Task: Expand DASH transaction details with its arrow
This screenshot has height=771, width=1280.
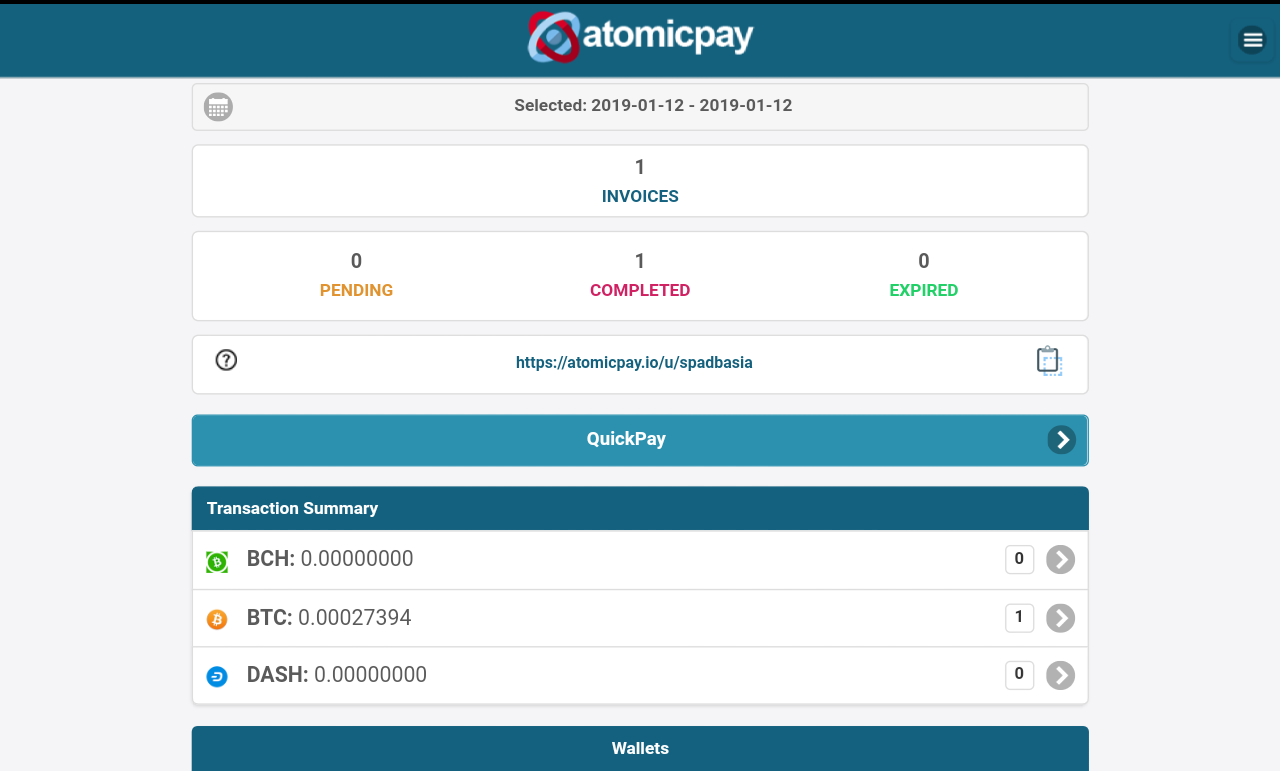Action: pos(1060,675)
